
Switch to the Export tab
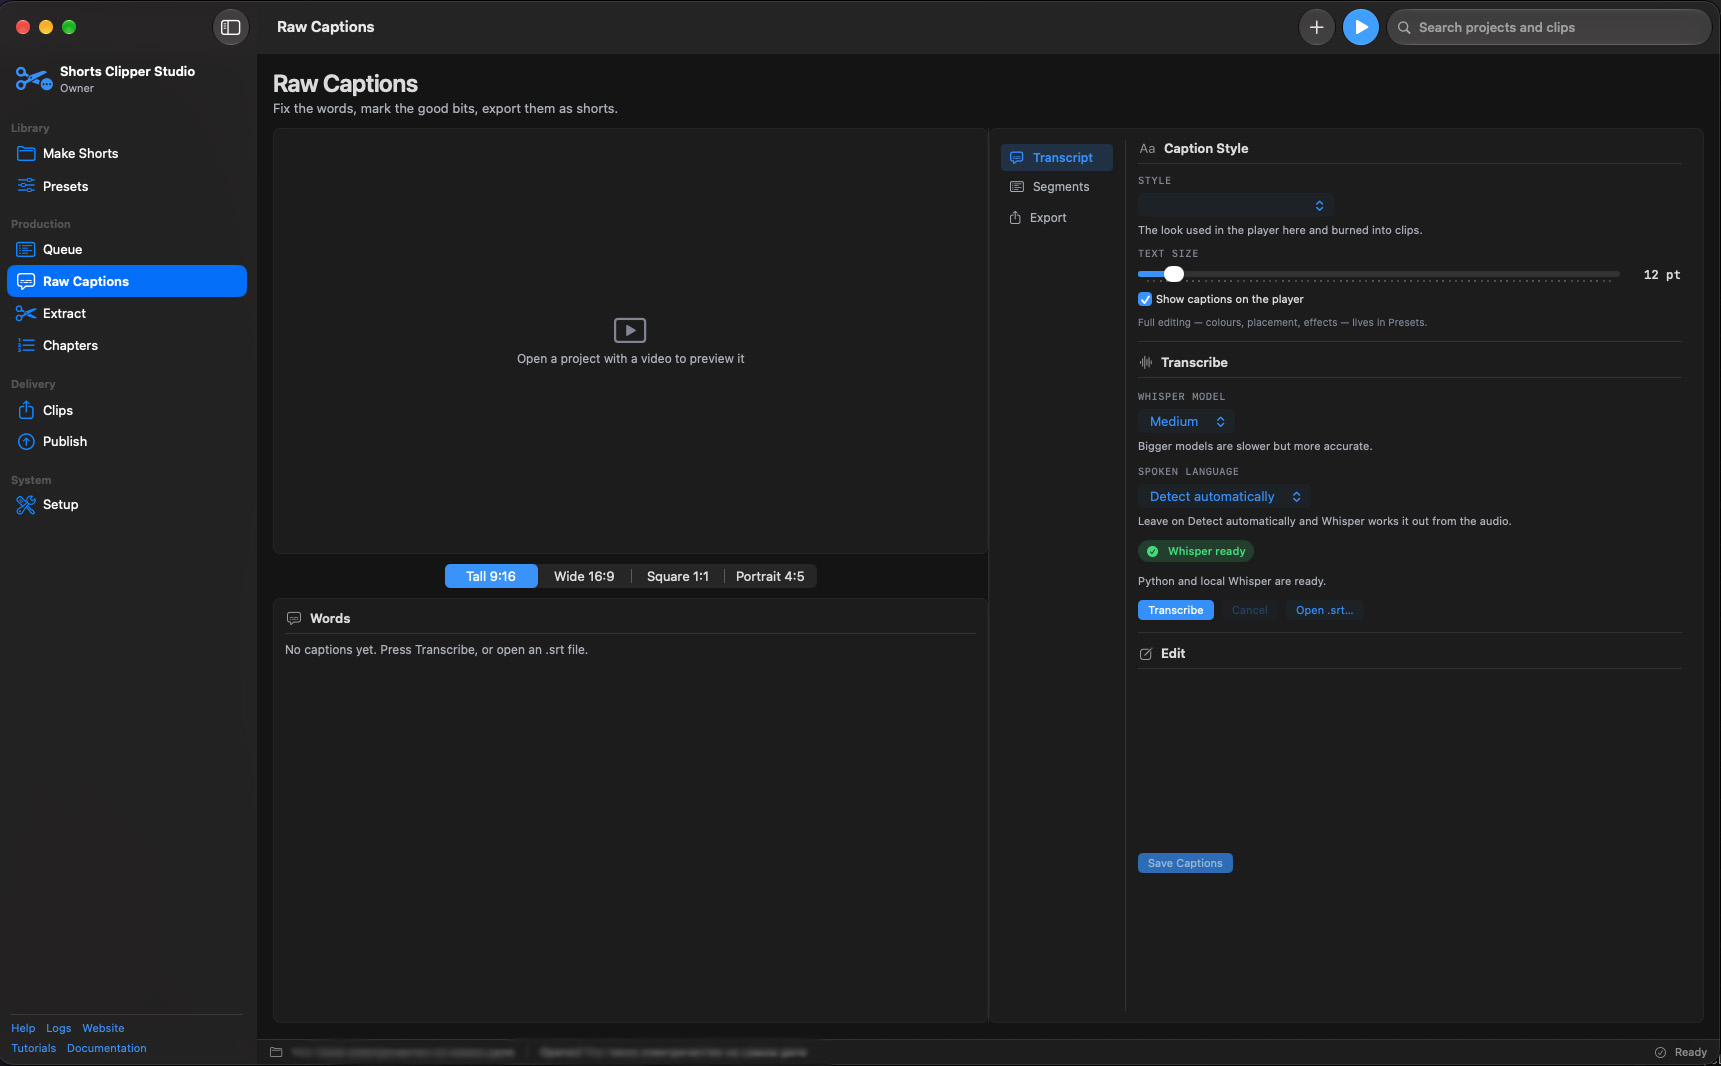(1057, 218)
